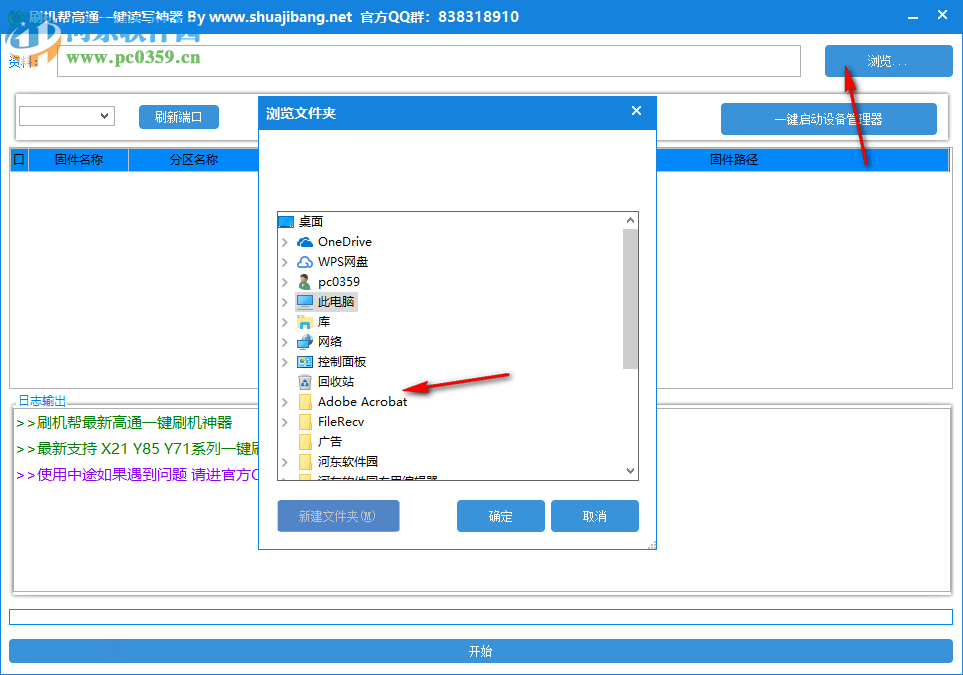Expand the 此电脑 tree node

pos(285,302)
